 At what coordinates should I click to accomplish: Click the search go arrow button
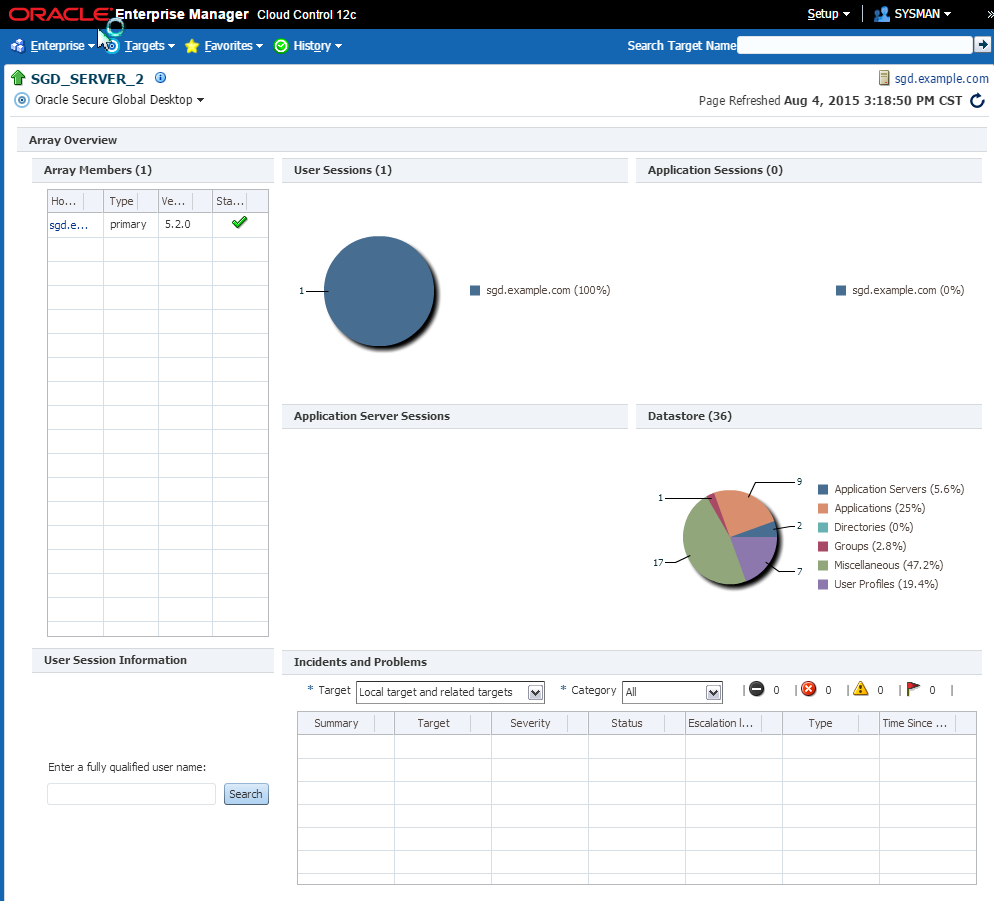click(x=982, y=44)
